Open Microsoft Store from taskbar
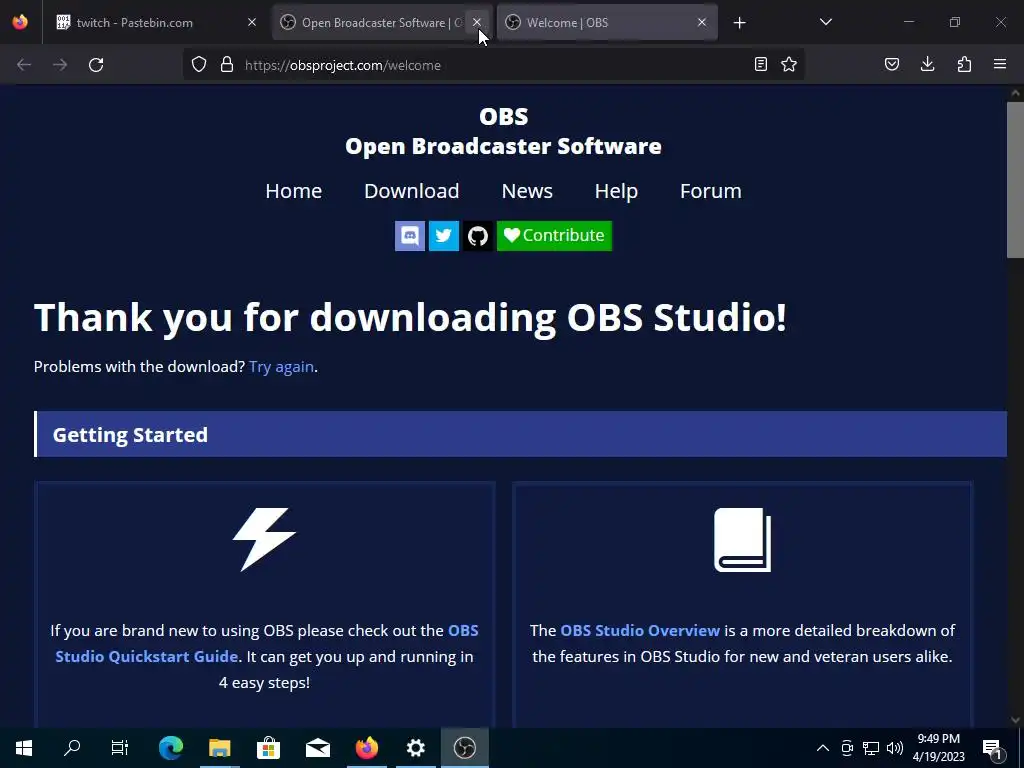The height and width of the screenshot is (768, 1024). 268,748
